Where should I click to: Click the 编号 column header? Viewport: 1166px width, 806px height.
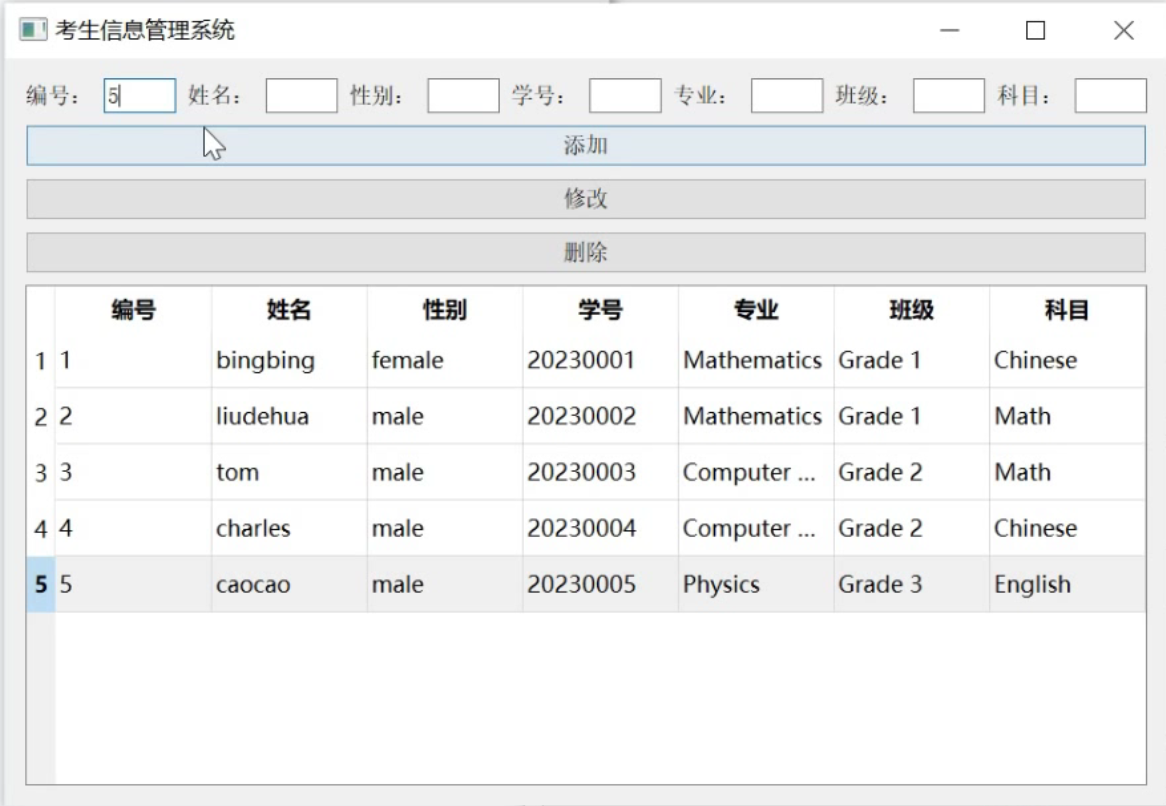coord(133,309)
